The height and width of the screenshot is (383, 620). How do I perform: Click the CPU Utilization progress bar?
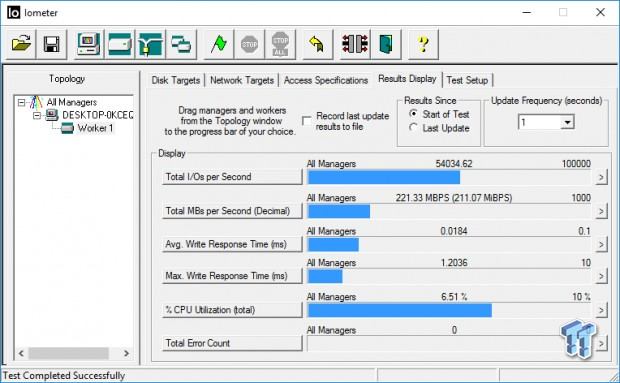(449, 310)
